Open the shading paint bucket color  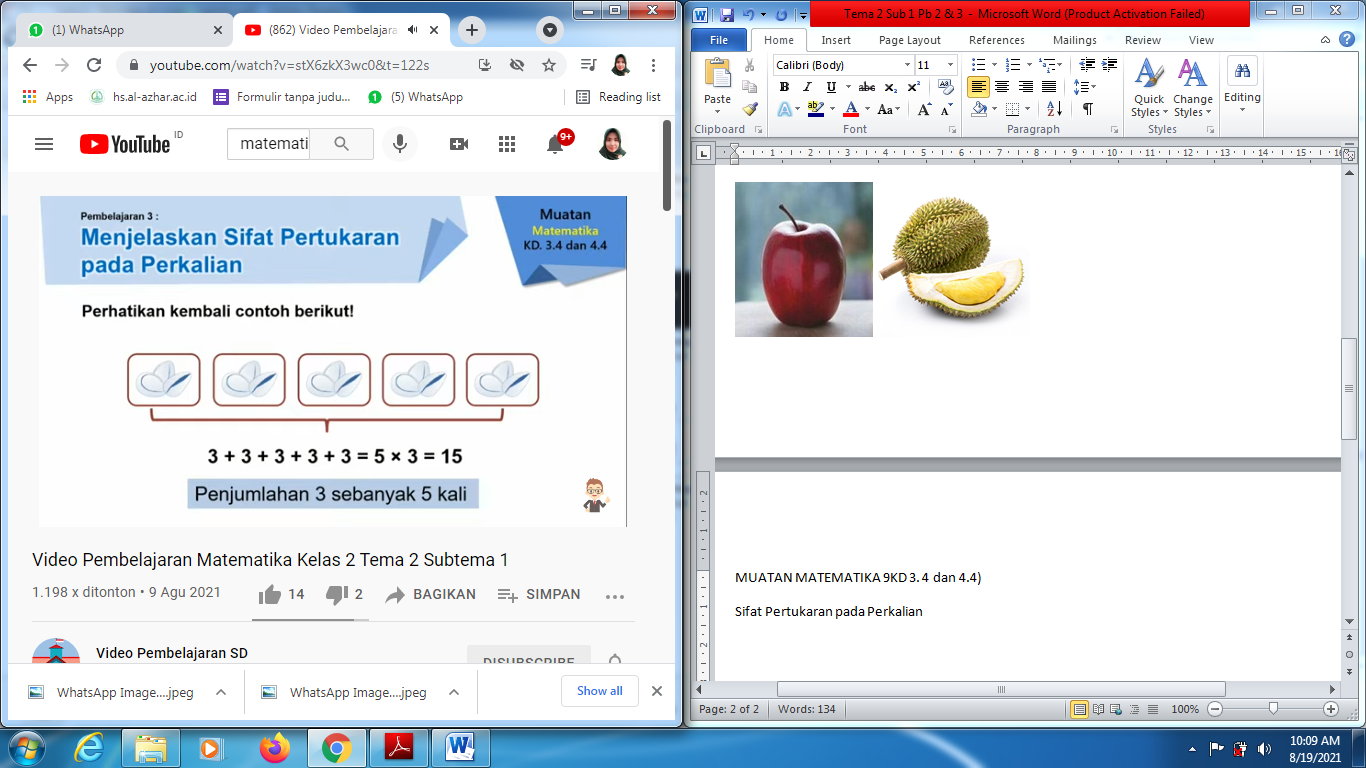coord(979,109)
